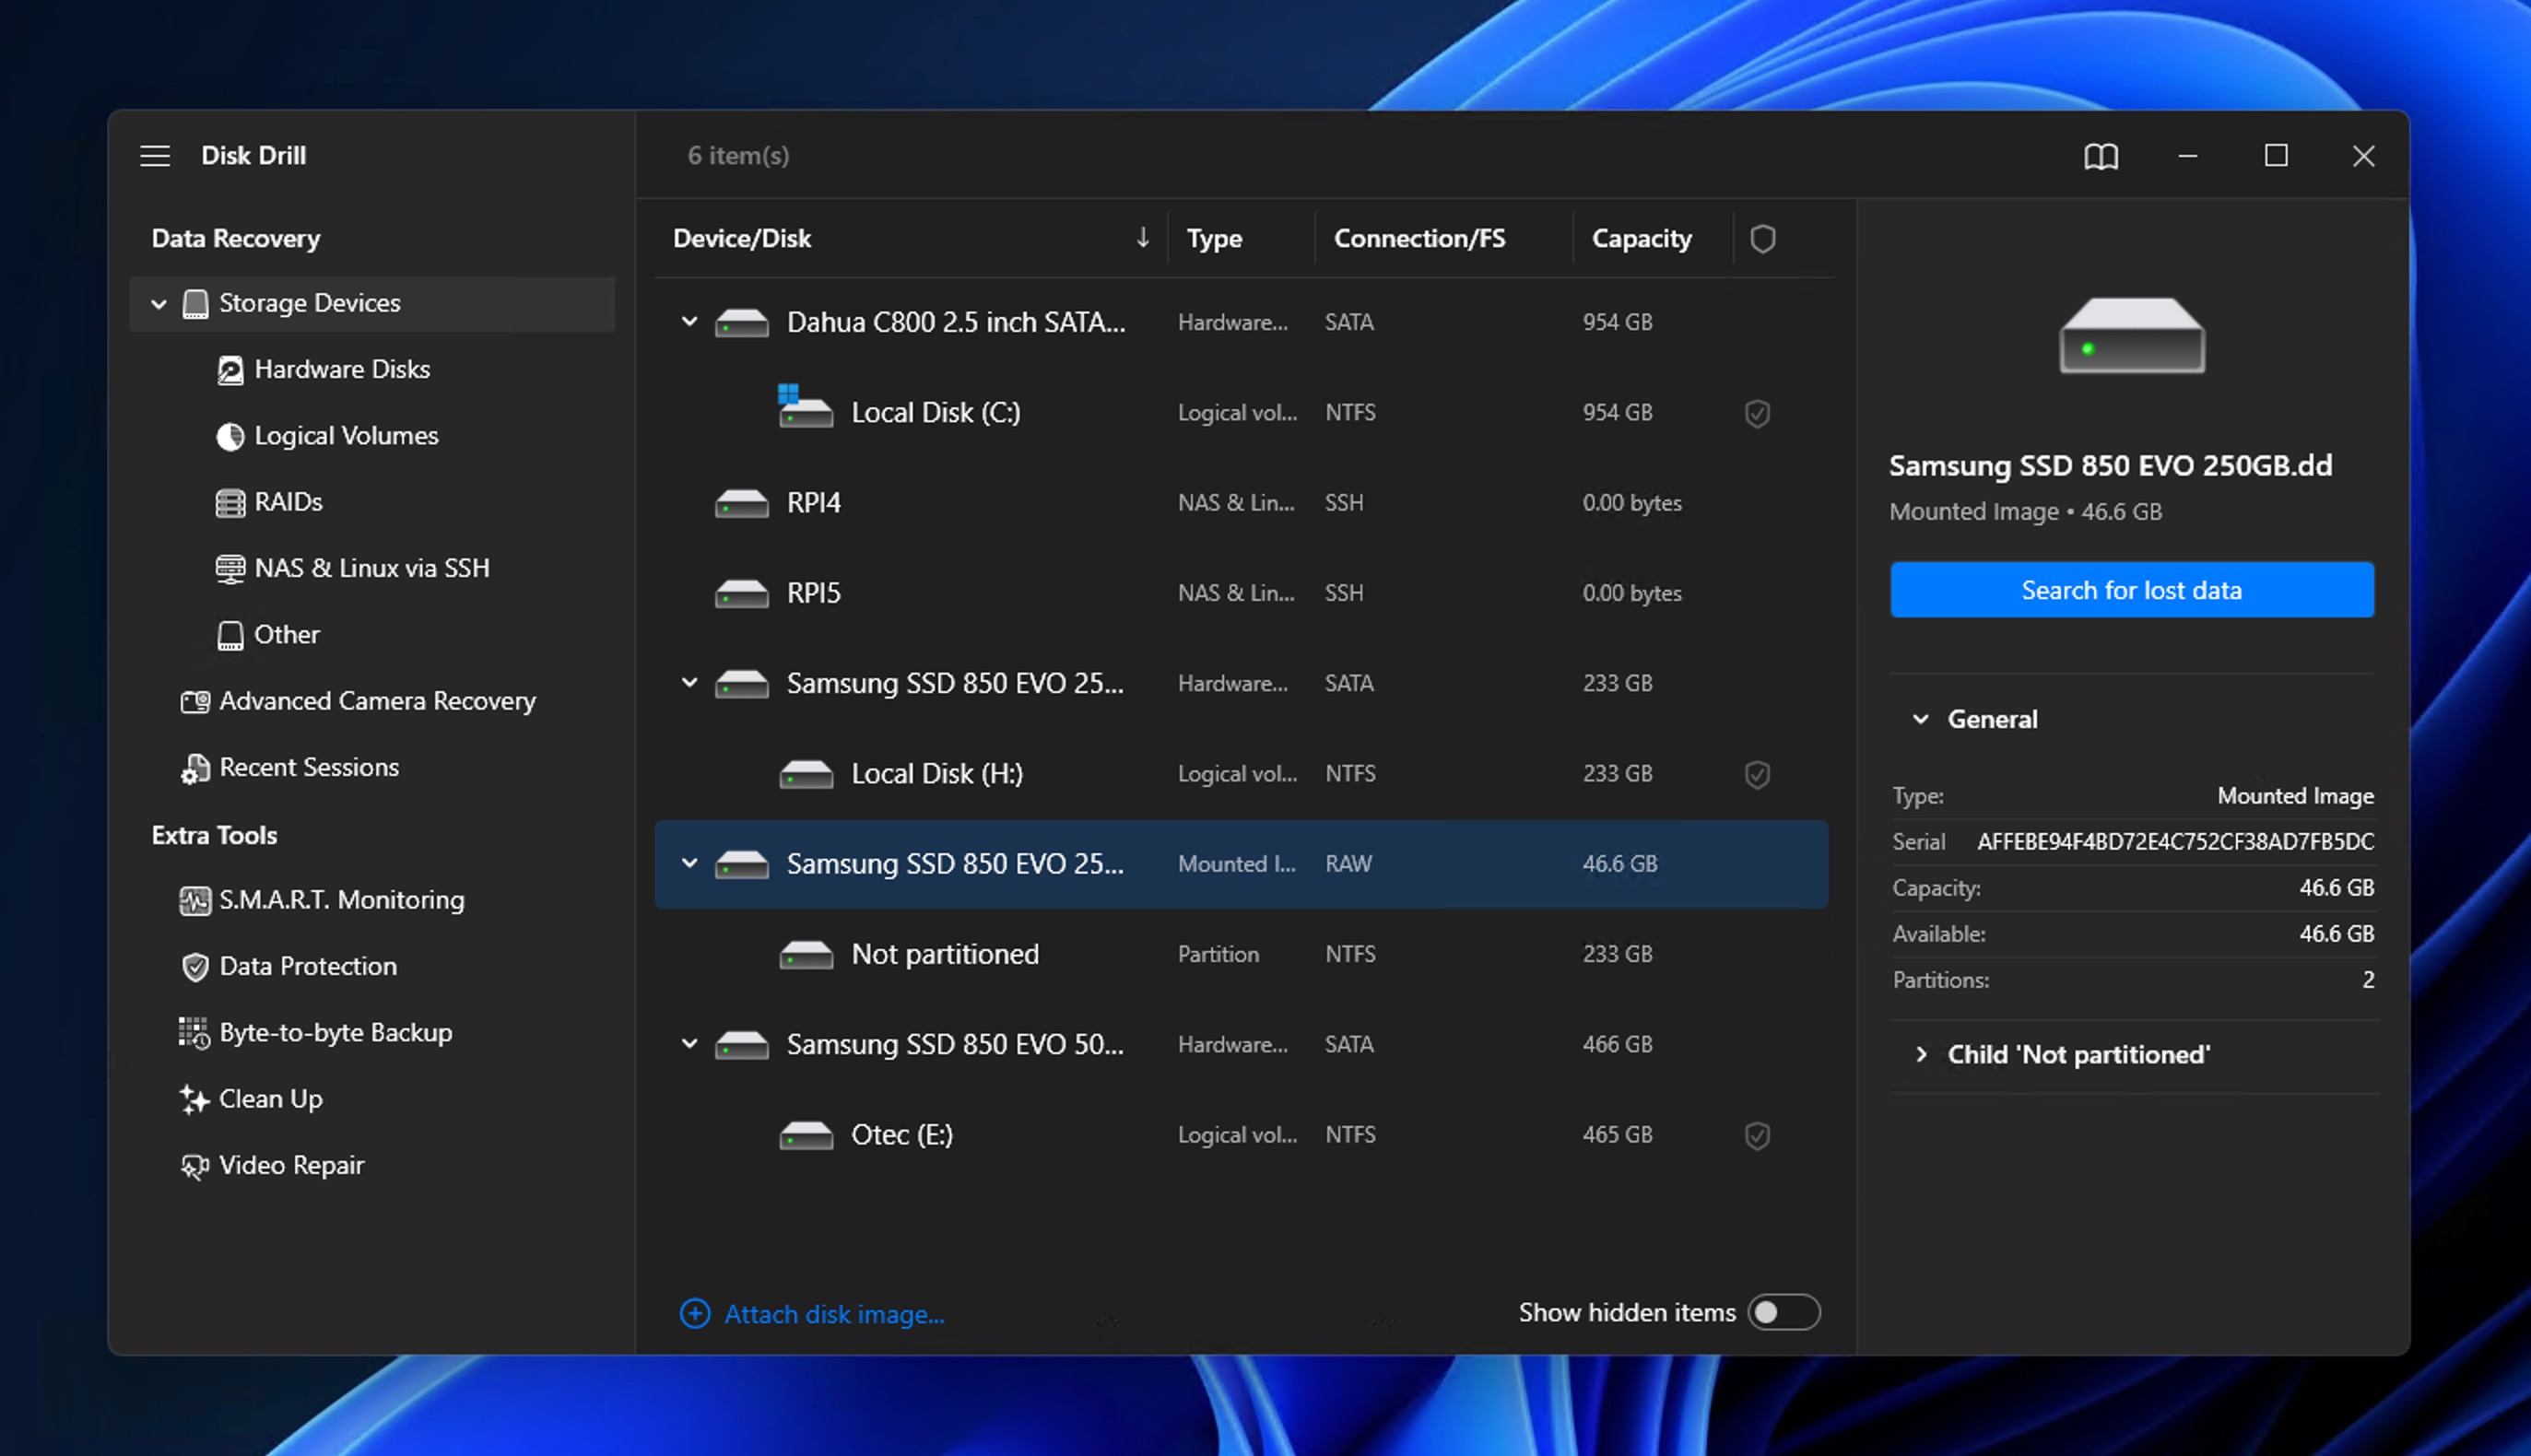Click the protection shield column header icon

pos(1762,238)
